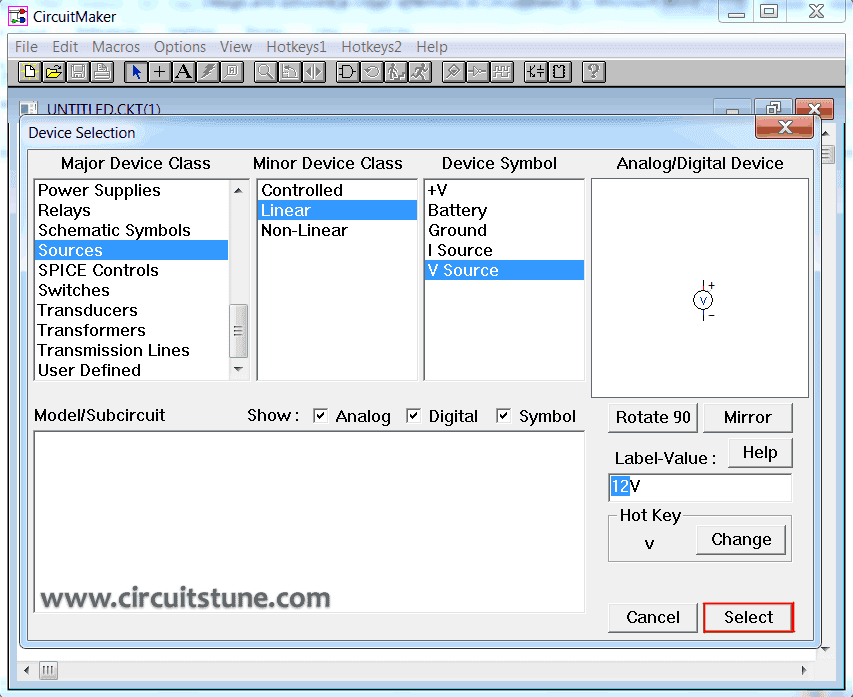The width and height of the screenshot is (853, 697).
Task: Select the Wire tool plus icon
Action: (x=159, y=71)
